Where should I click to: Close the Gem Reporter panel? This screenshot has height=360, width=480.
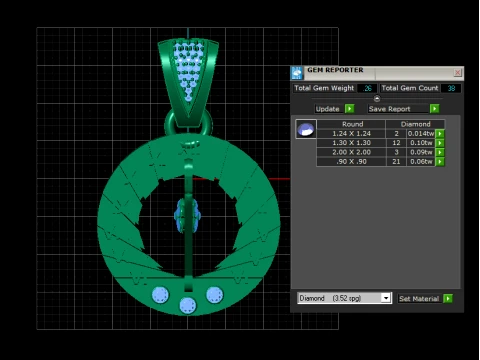457,72
